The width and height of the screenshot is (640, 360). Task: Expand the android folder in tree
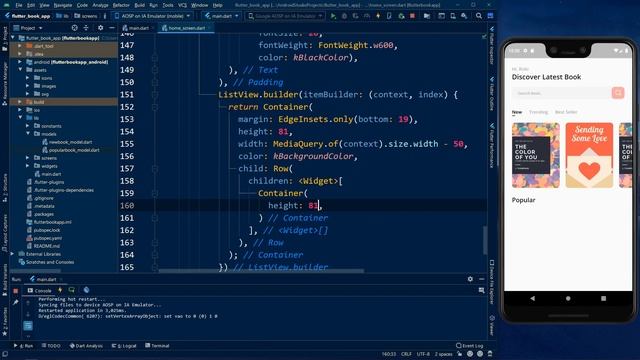pyautogui.click(x=20, y=62)
